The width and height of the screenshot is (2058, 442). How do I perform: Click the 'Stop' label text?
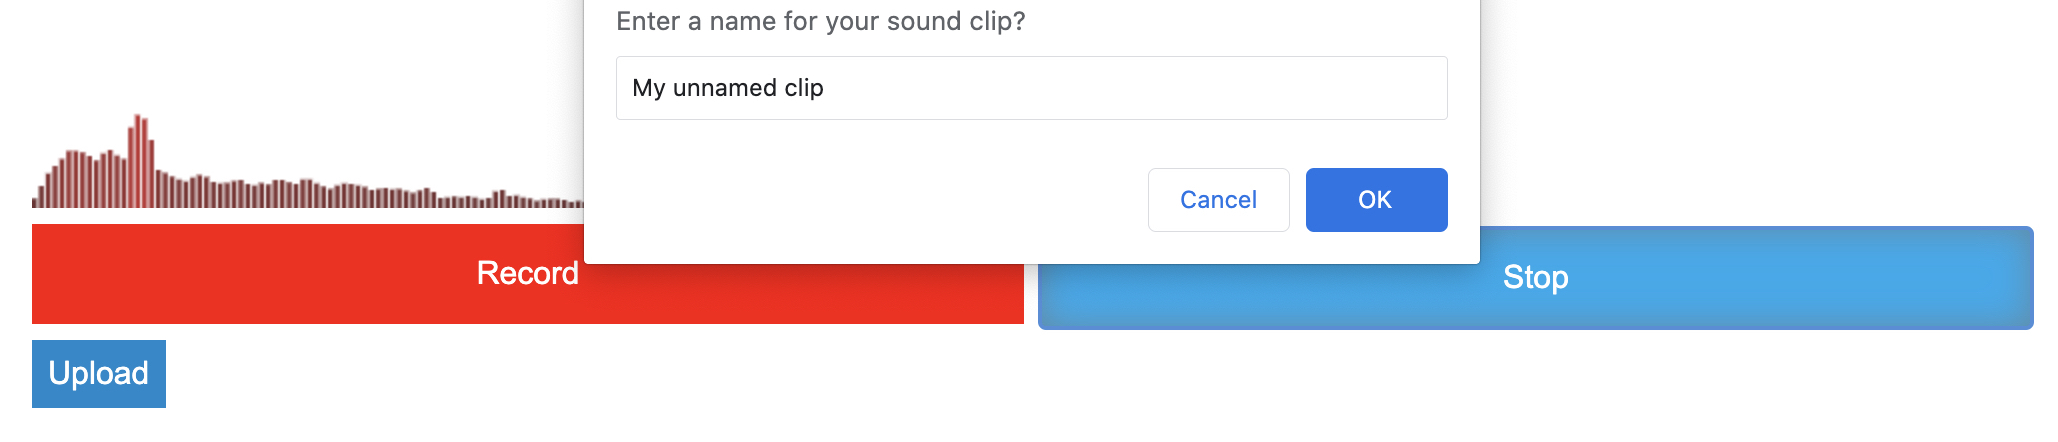1535,277
